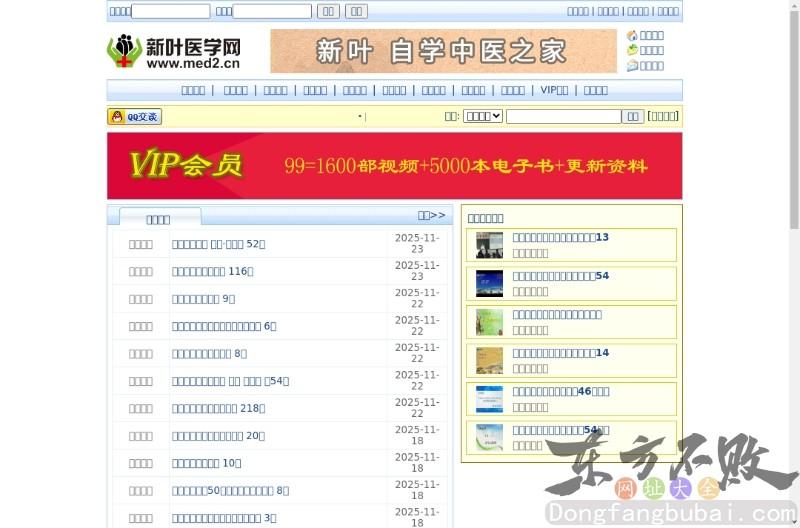The height and width of the screenshot is (528, 800).
Task: Click the blue and white slide thumbnail
Action: point(489,399)
